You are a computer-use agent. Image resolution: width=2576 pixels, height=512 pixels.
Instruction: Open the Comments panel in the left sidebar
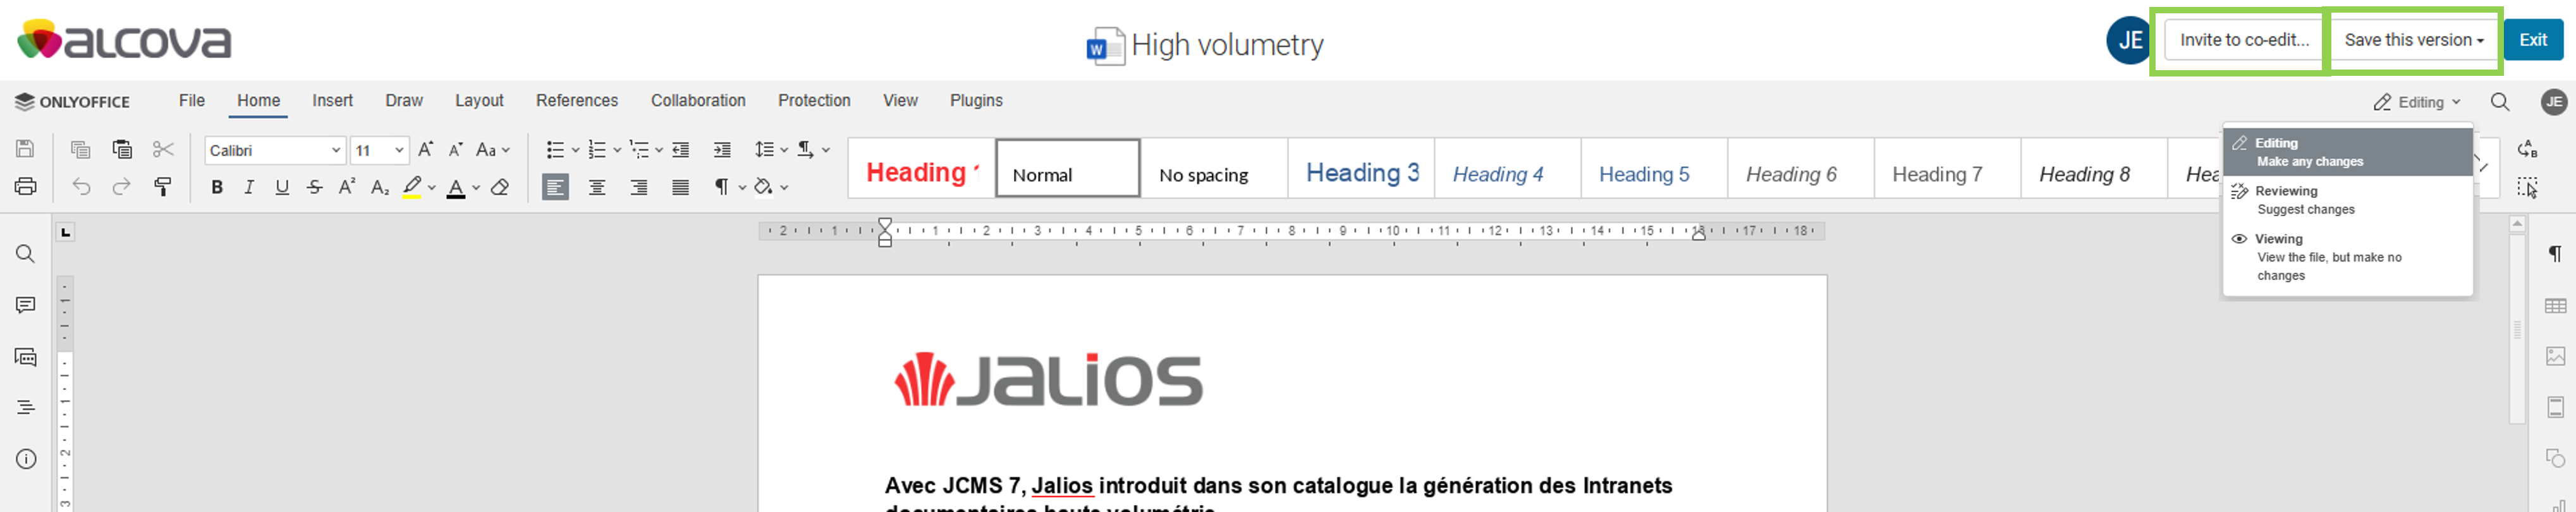[x=25, y=305]
